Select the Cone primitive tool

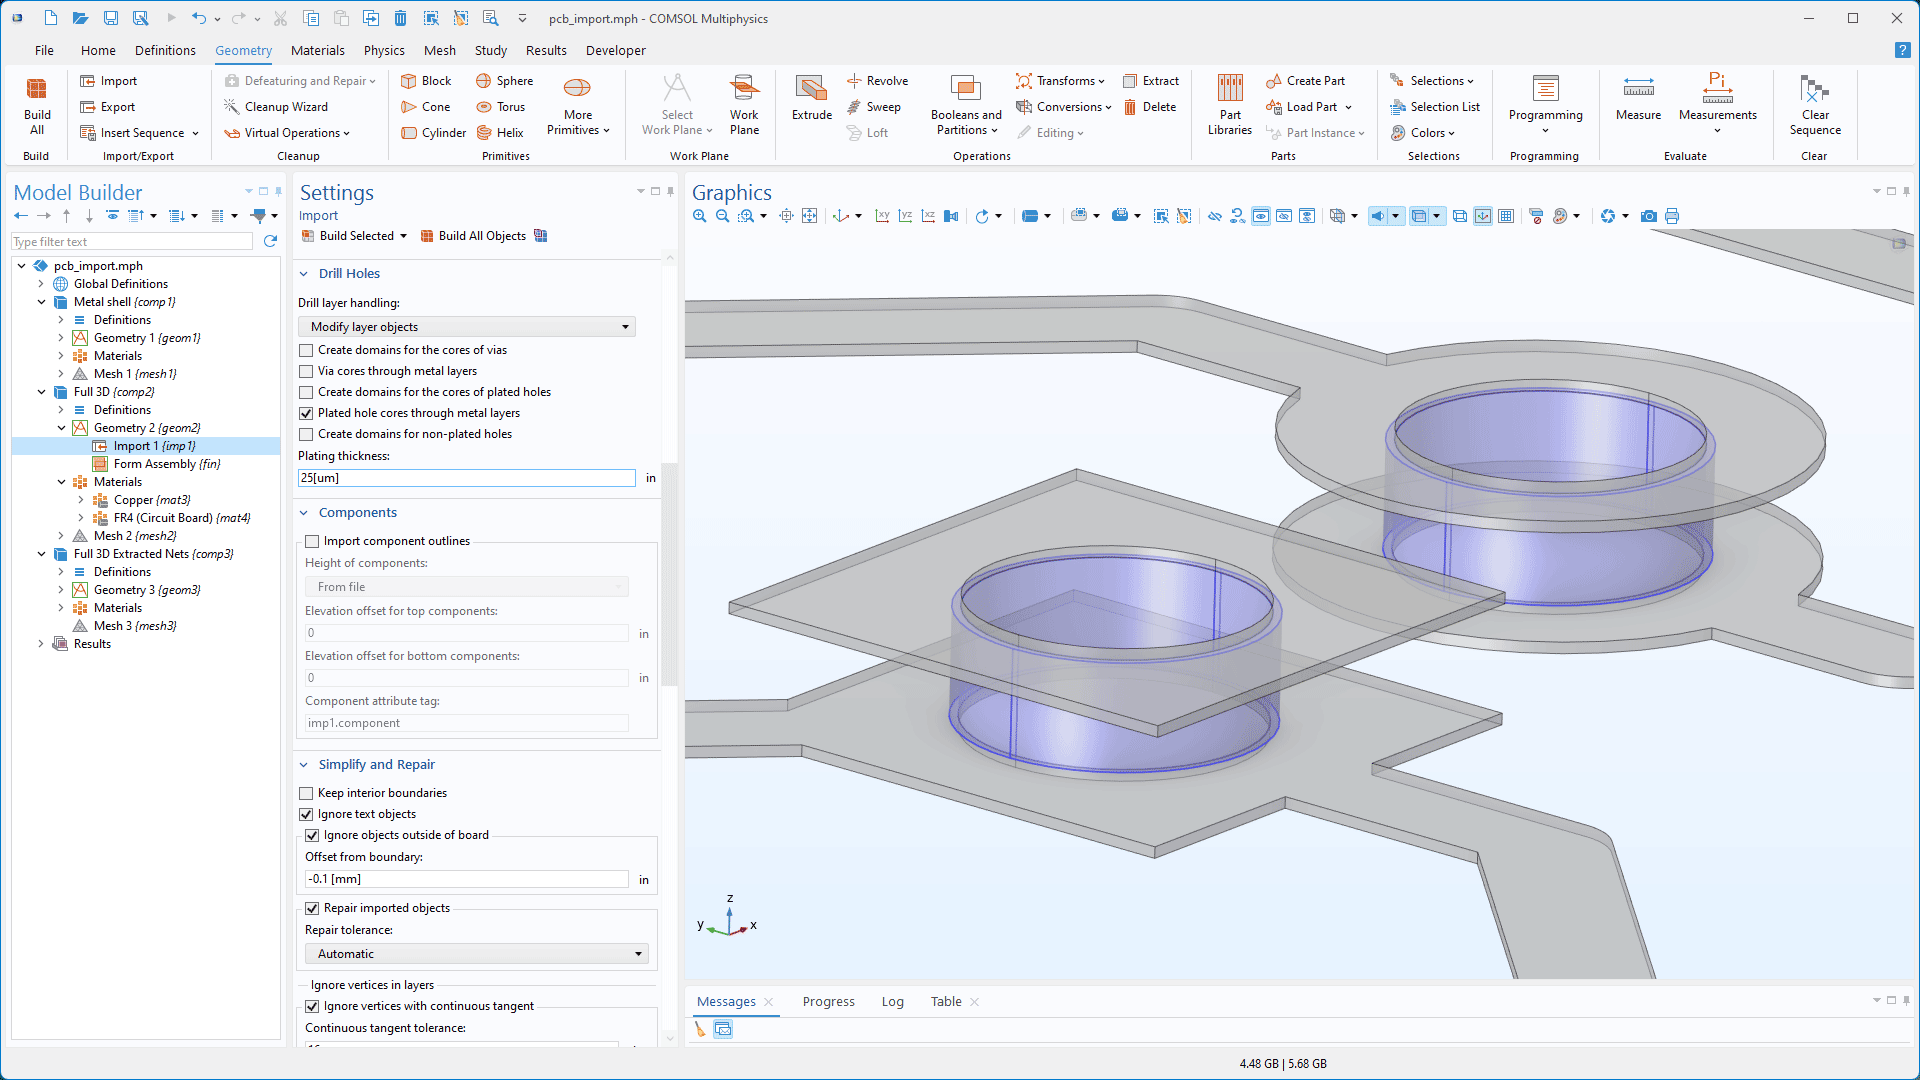click(426, 107)
